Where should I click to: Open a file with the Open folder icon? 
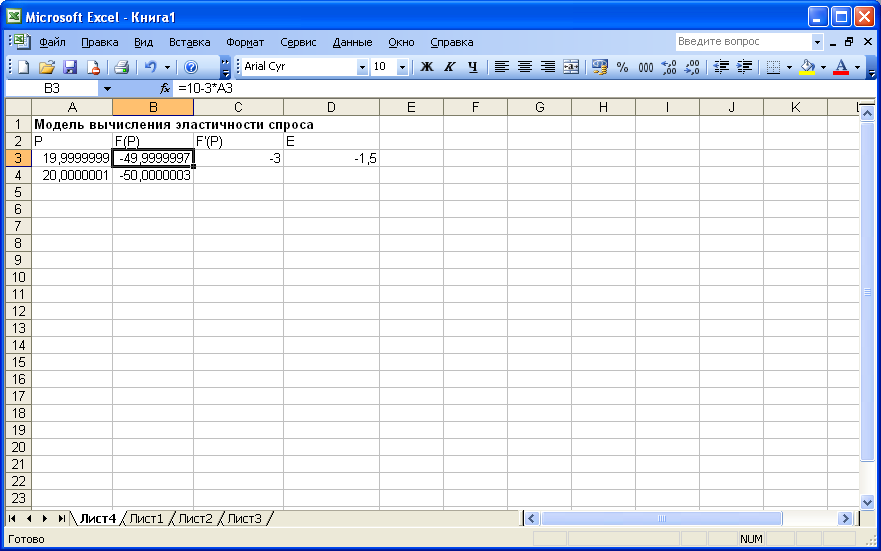47,67
